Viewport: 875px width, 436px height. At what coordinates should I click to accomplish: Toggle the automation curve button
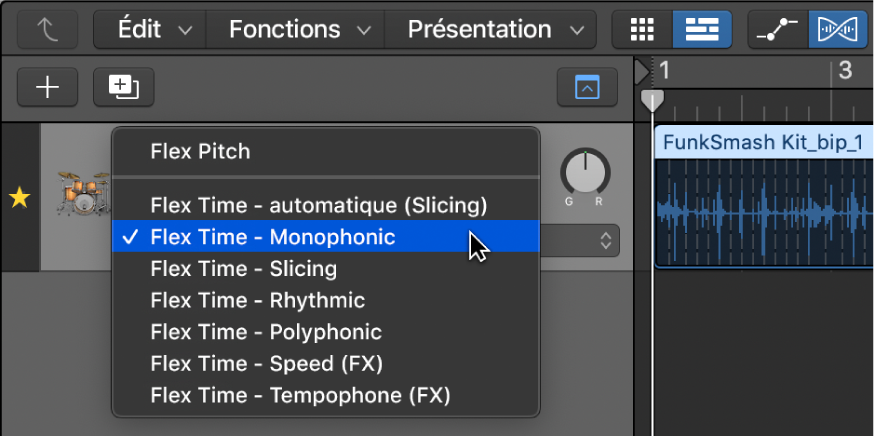point(778,29)
